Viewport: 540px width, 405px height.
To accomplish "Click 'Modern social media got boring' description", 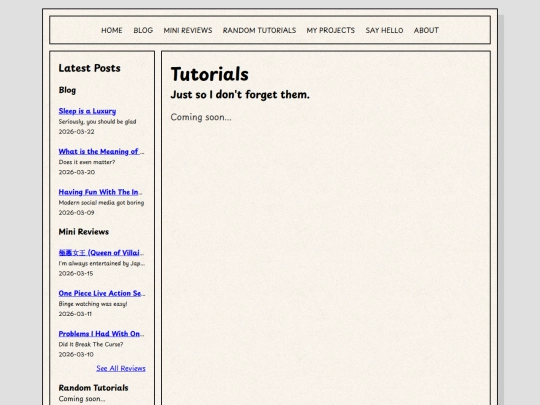I will [101, 203].
